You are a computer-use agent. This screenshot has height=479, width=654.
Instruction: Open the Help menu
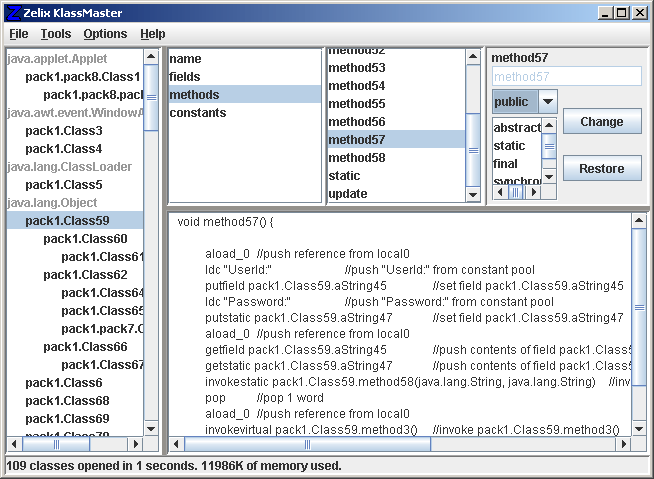153,34
